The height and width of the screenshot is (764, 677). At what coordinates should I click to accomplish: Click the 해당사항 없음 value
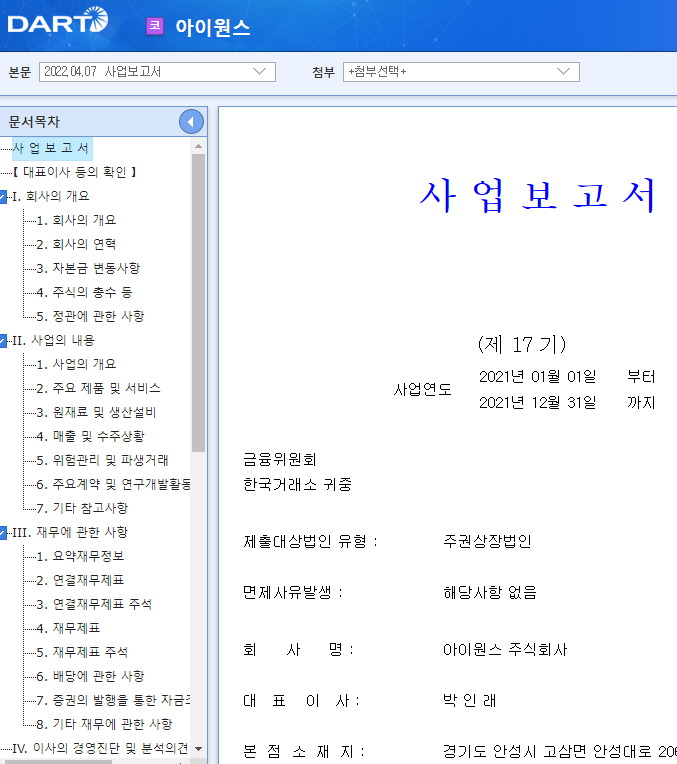490,592
